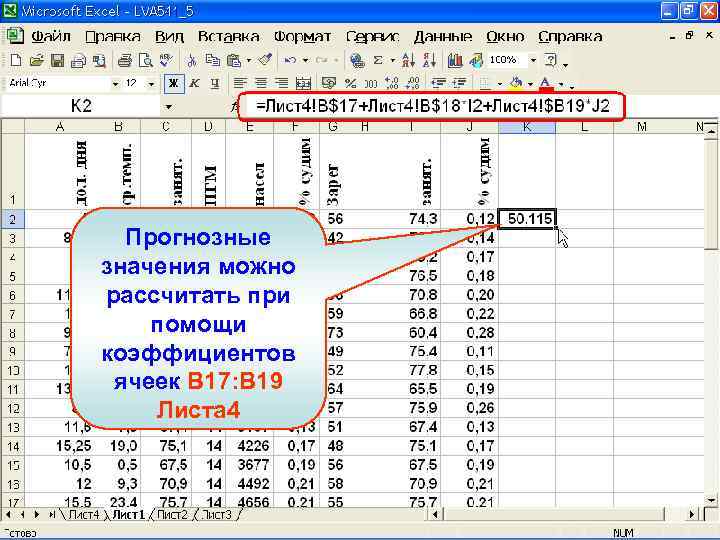Open Help question mark icon

[550, 60]
